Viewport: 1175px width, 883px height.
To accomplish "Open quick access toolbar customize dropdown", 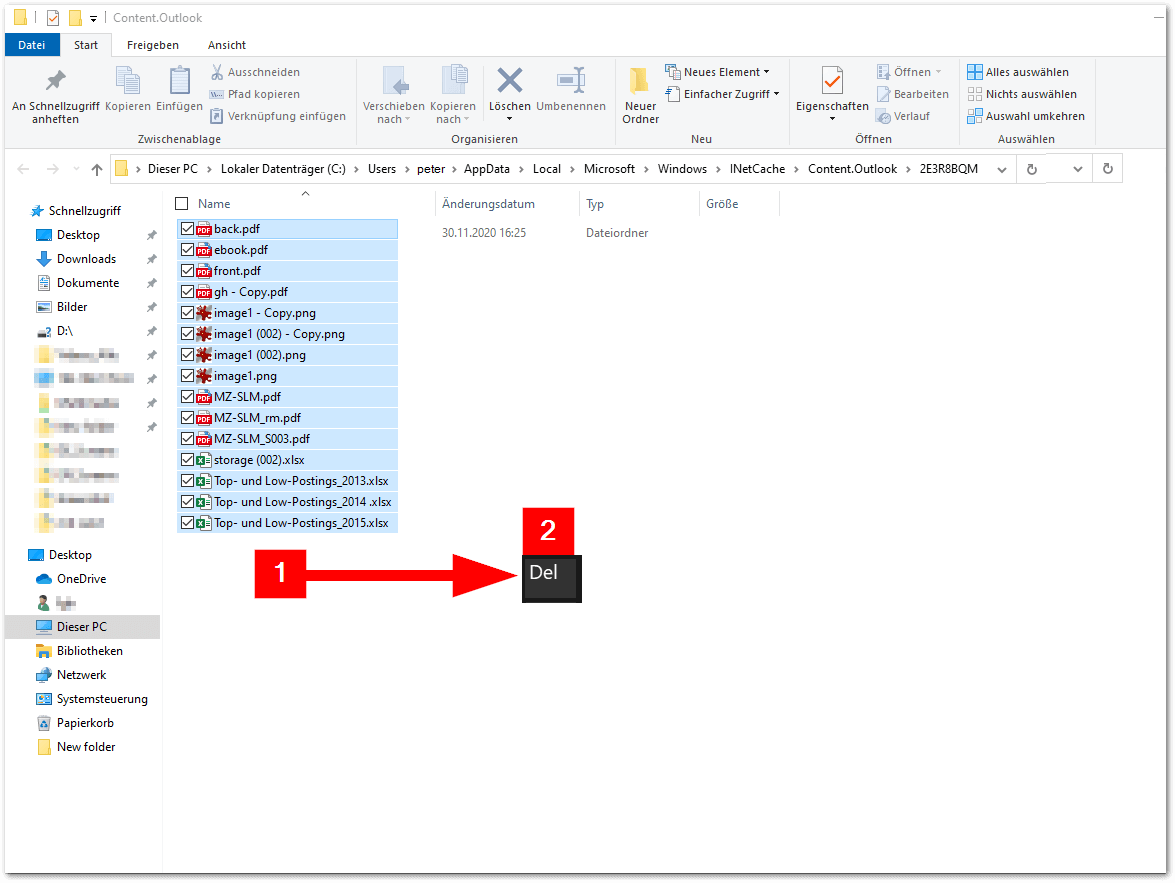I will coord(93,18).
